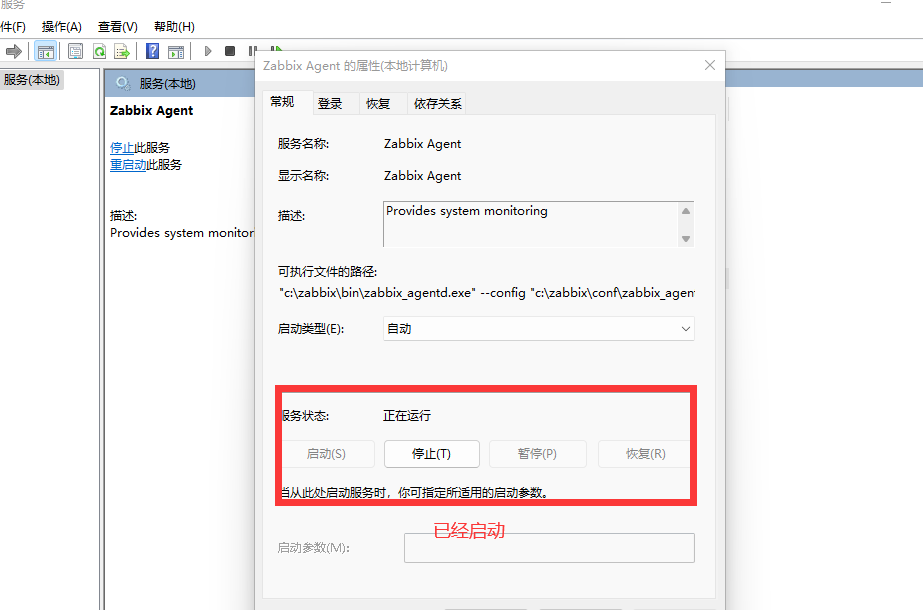Click the Stop Service square icon
Viewport: 923px width, 610px height.
[230, 51]
